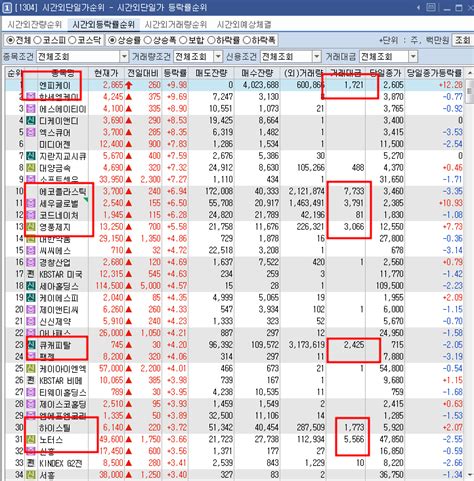Click the 권 icon beside KBSTAR 비메
This screenshot has height=481, width=474.
point(31,380)
